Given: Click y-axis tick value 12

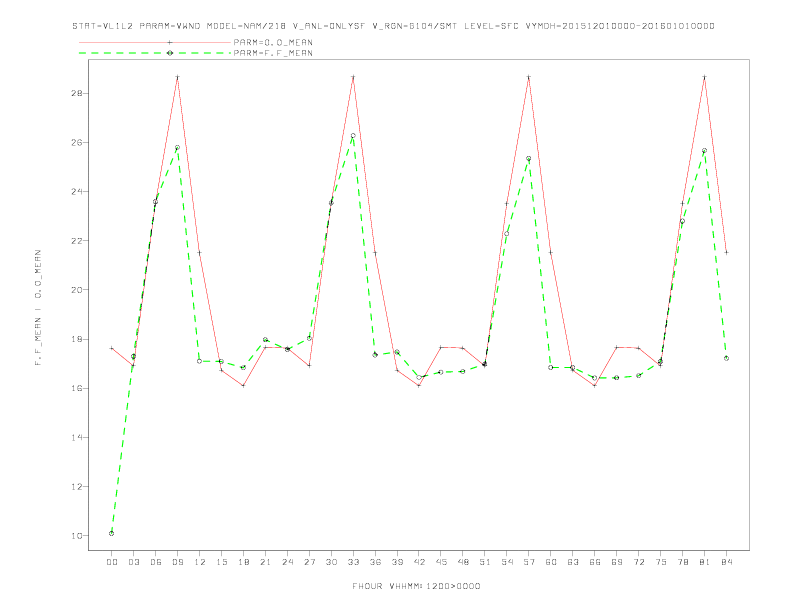Looking at the screenshot, I should [x=78, y=487].
